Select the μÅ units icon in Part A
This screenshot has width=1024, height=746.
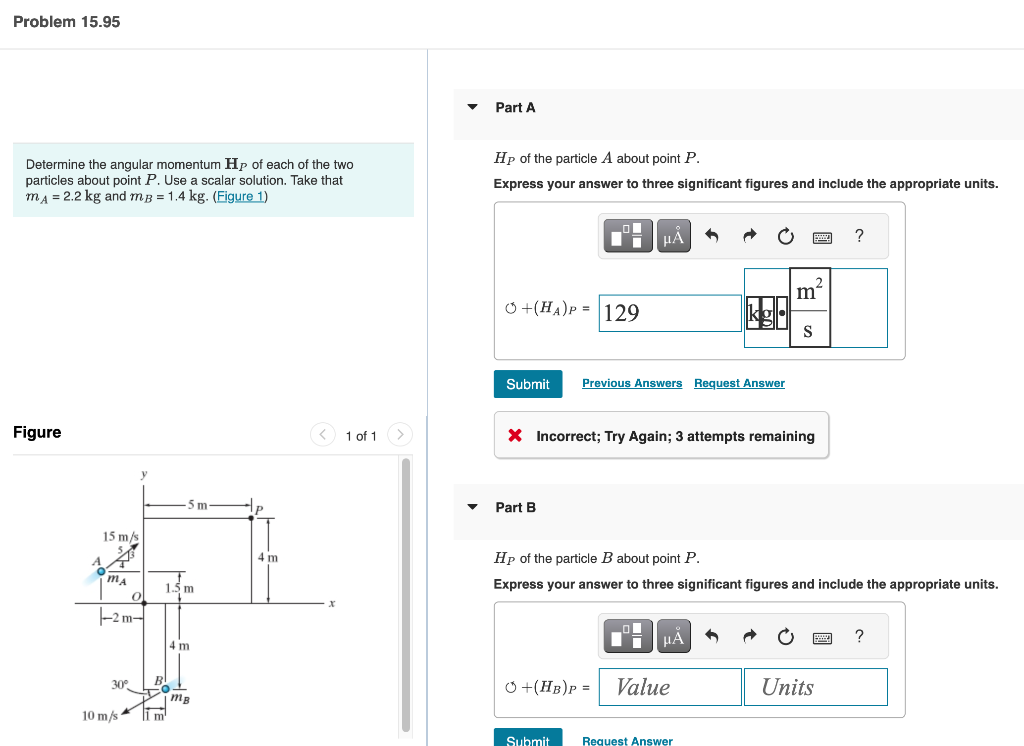coord(671,235)
